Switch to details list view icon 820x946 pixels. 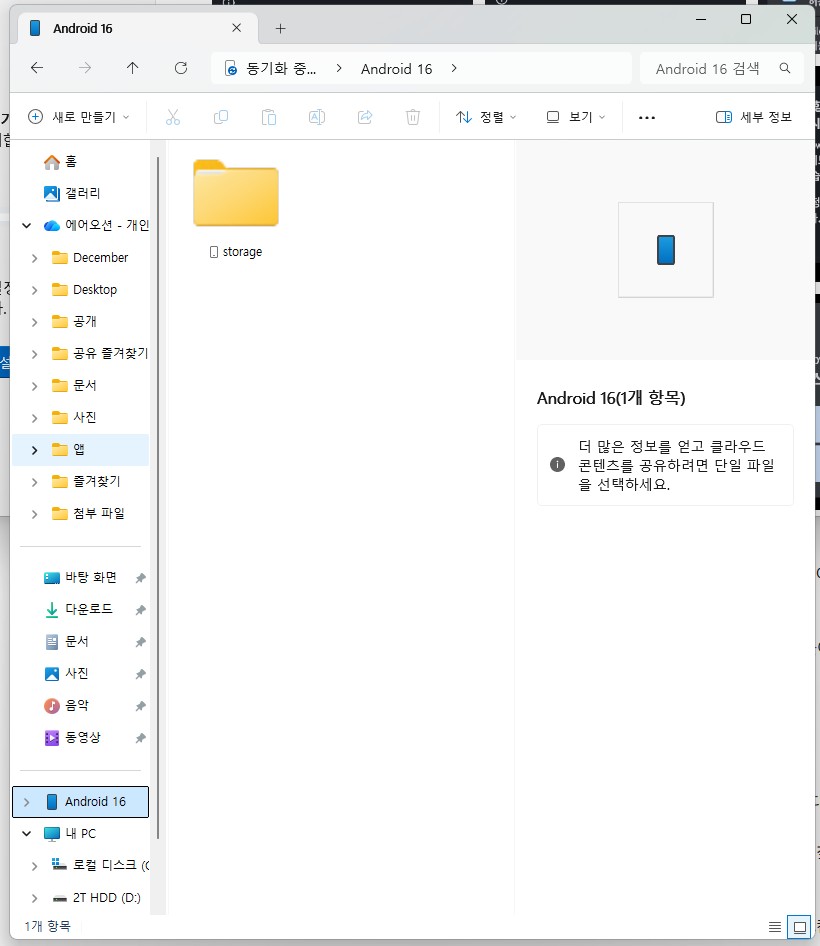tap(775, 927)
